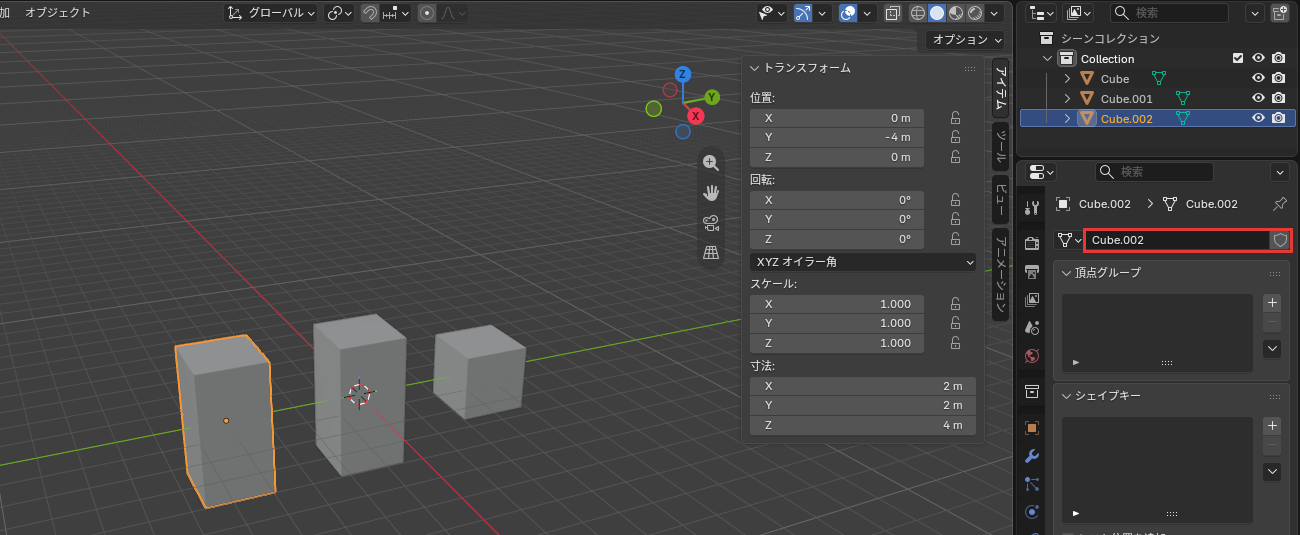Screen dimensions: 1300x535
Task: Expand the Cube.001 outliner row
Action: 1067,98
